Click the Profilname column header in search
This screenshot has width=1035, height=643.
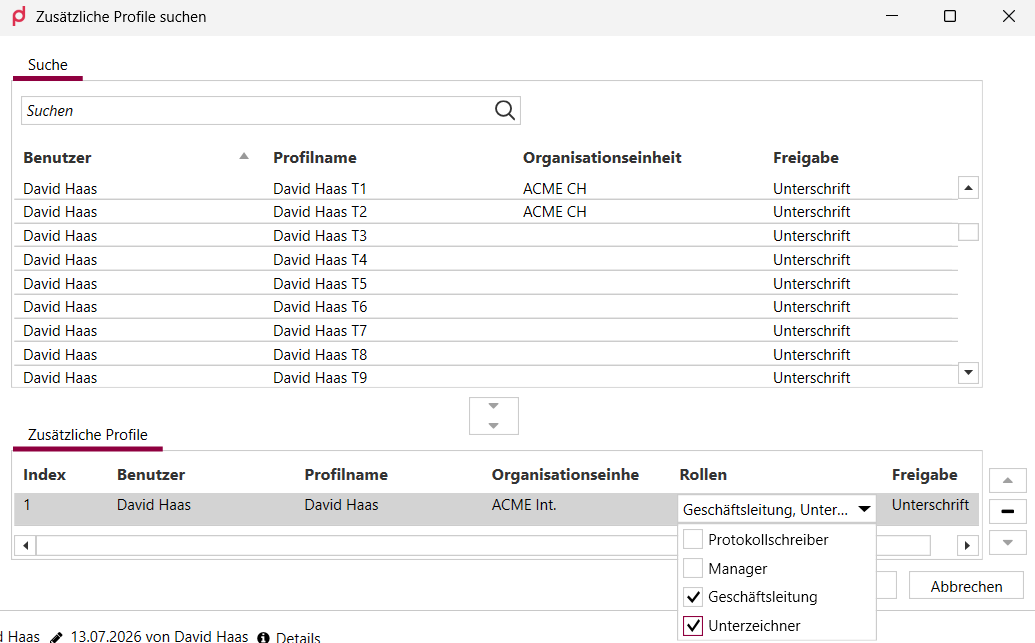[315, 158]
